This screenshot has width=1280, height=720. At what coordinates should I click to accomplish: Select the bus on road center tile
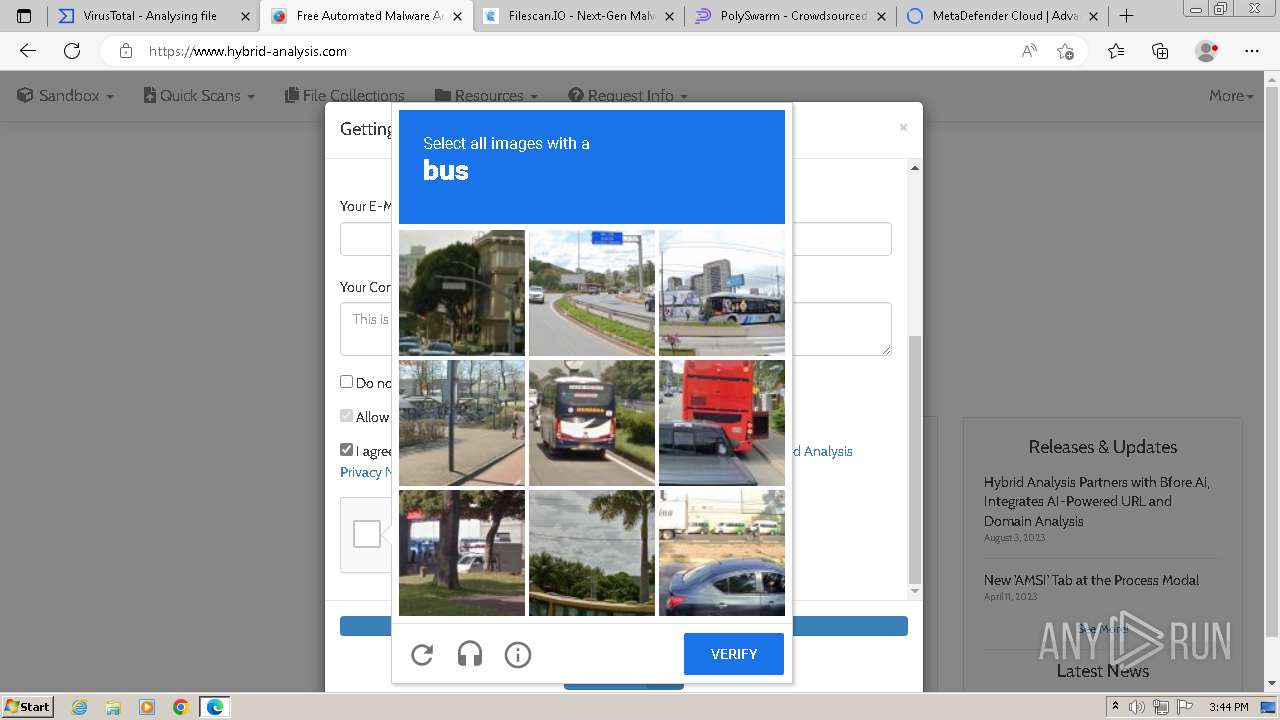[592, 423]
